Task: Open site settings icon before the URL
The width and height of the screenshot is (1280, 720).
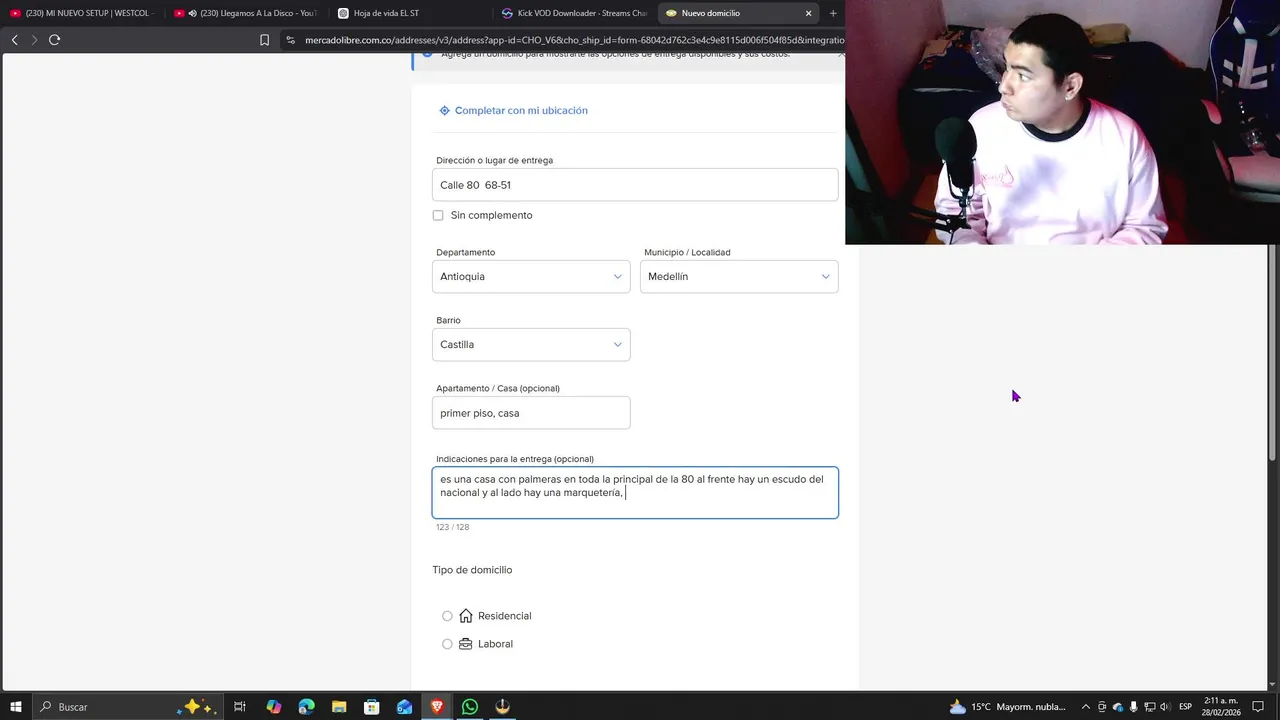Action: pos(290,40)
